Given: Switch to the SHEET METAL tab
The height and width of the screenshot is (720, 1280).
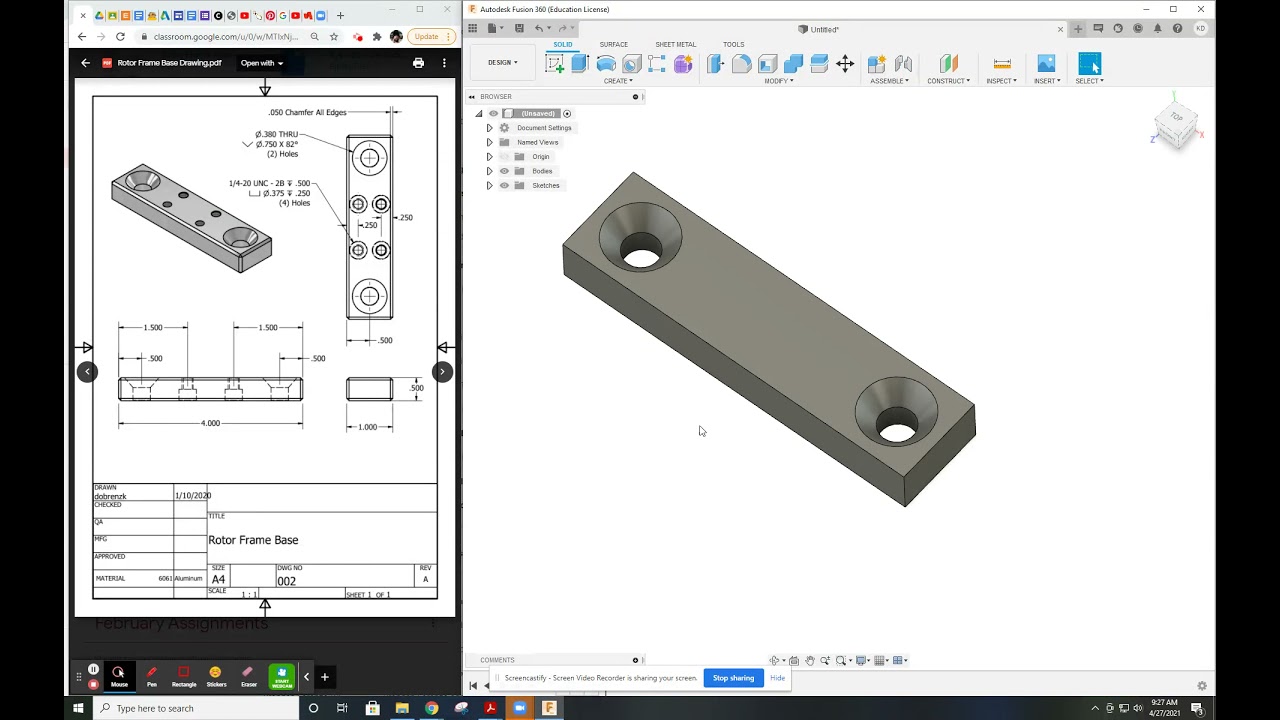Looking at the screenshot, I should click(675, 44).
